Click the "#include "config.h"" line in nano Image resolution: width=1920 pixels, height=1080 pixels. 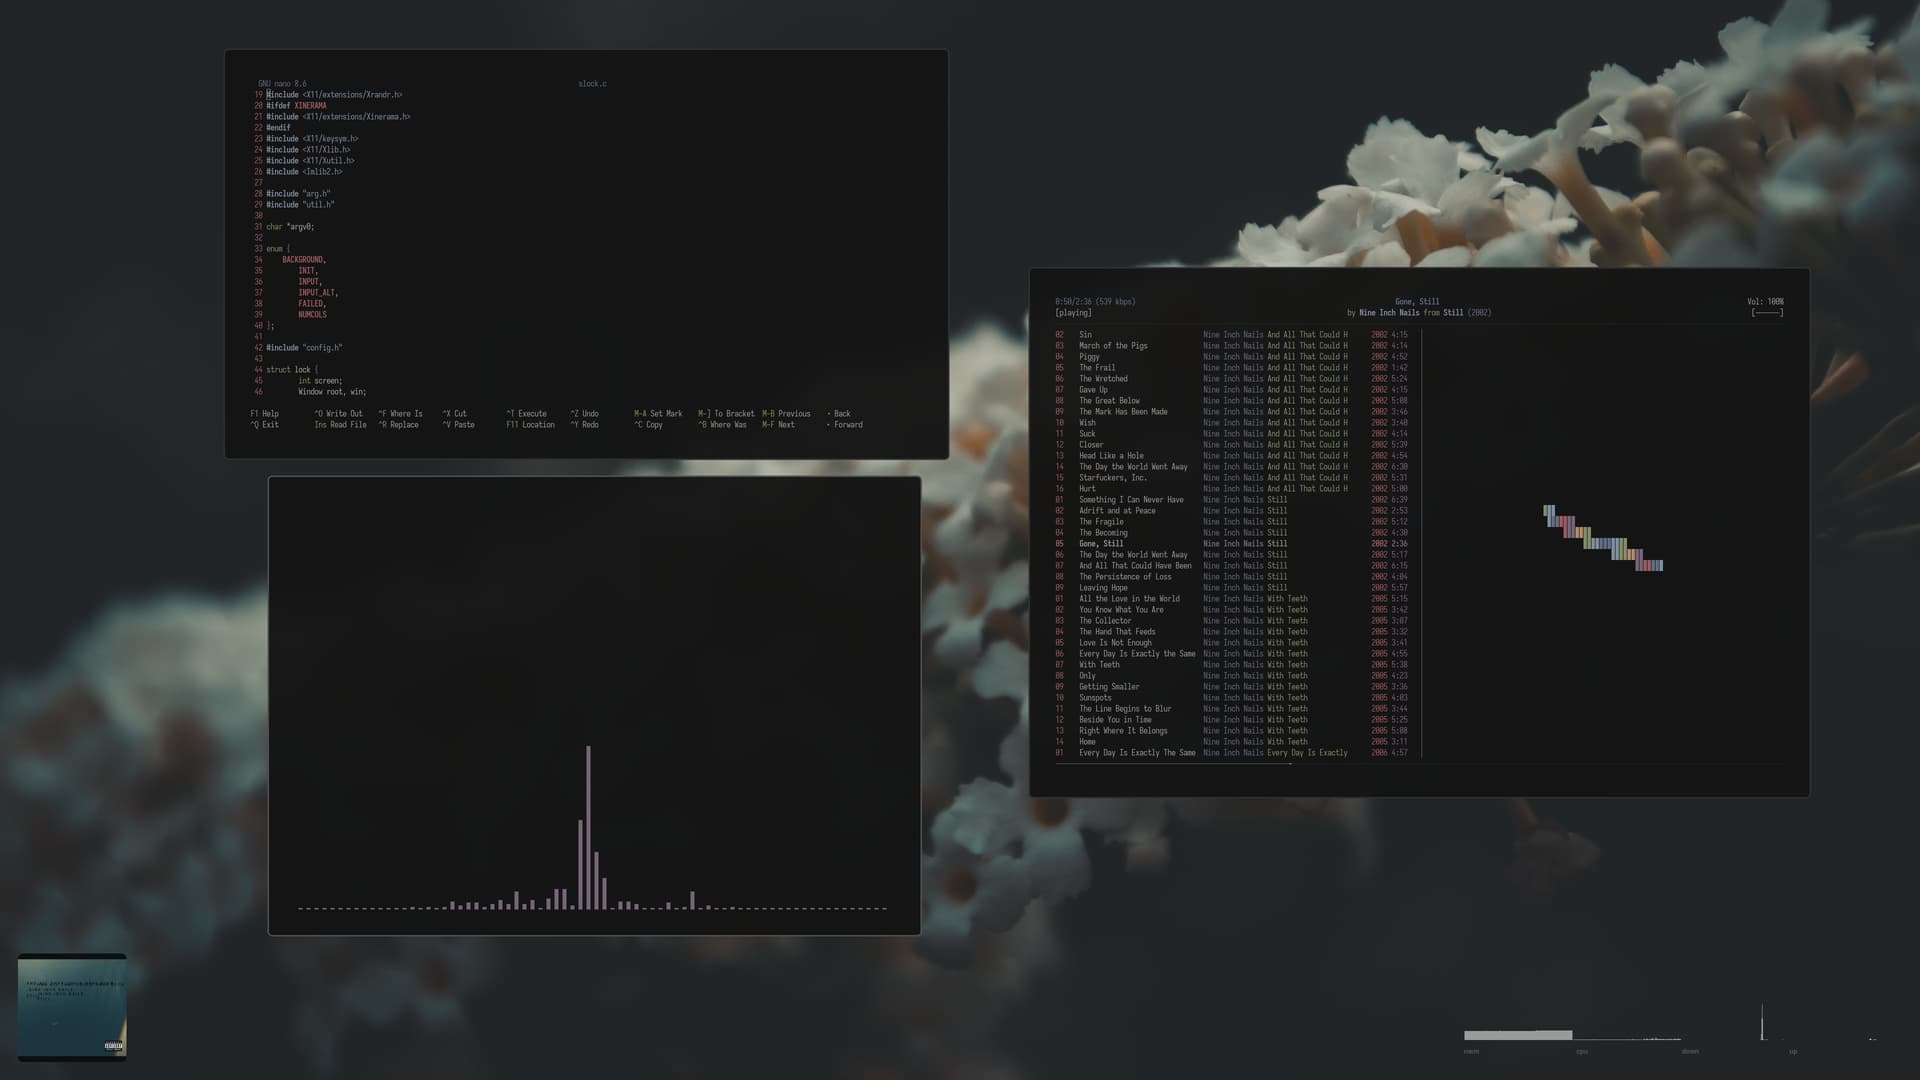304,348
